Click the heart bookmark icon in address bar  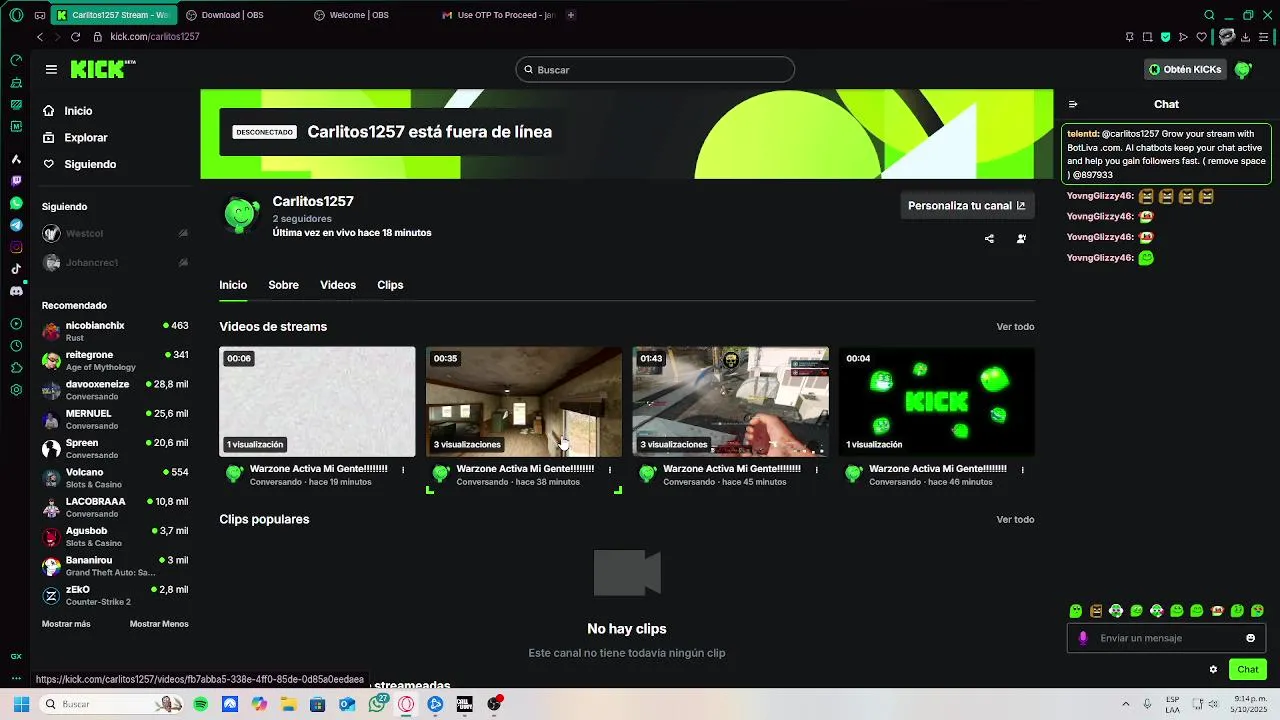coord(1201,37)
